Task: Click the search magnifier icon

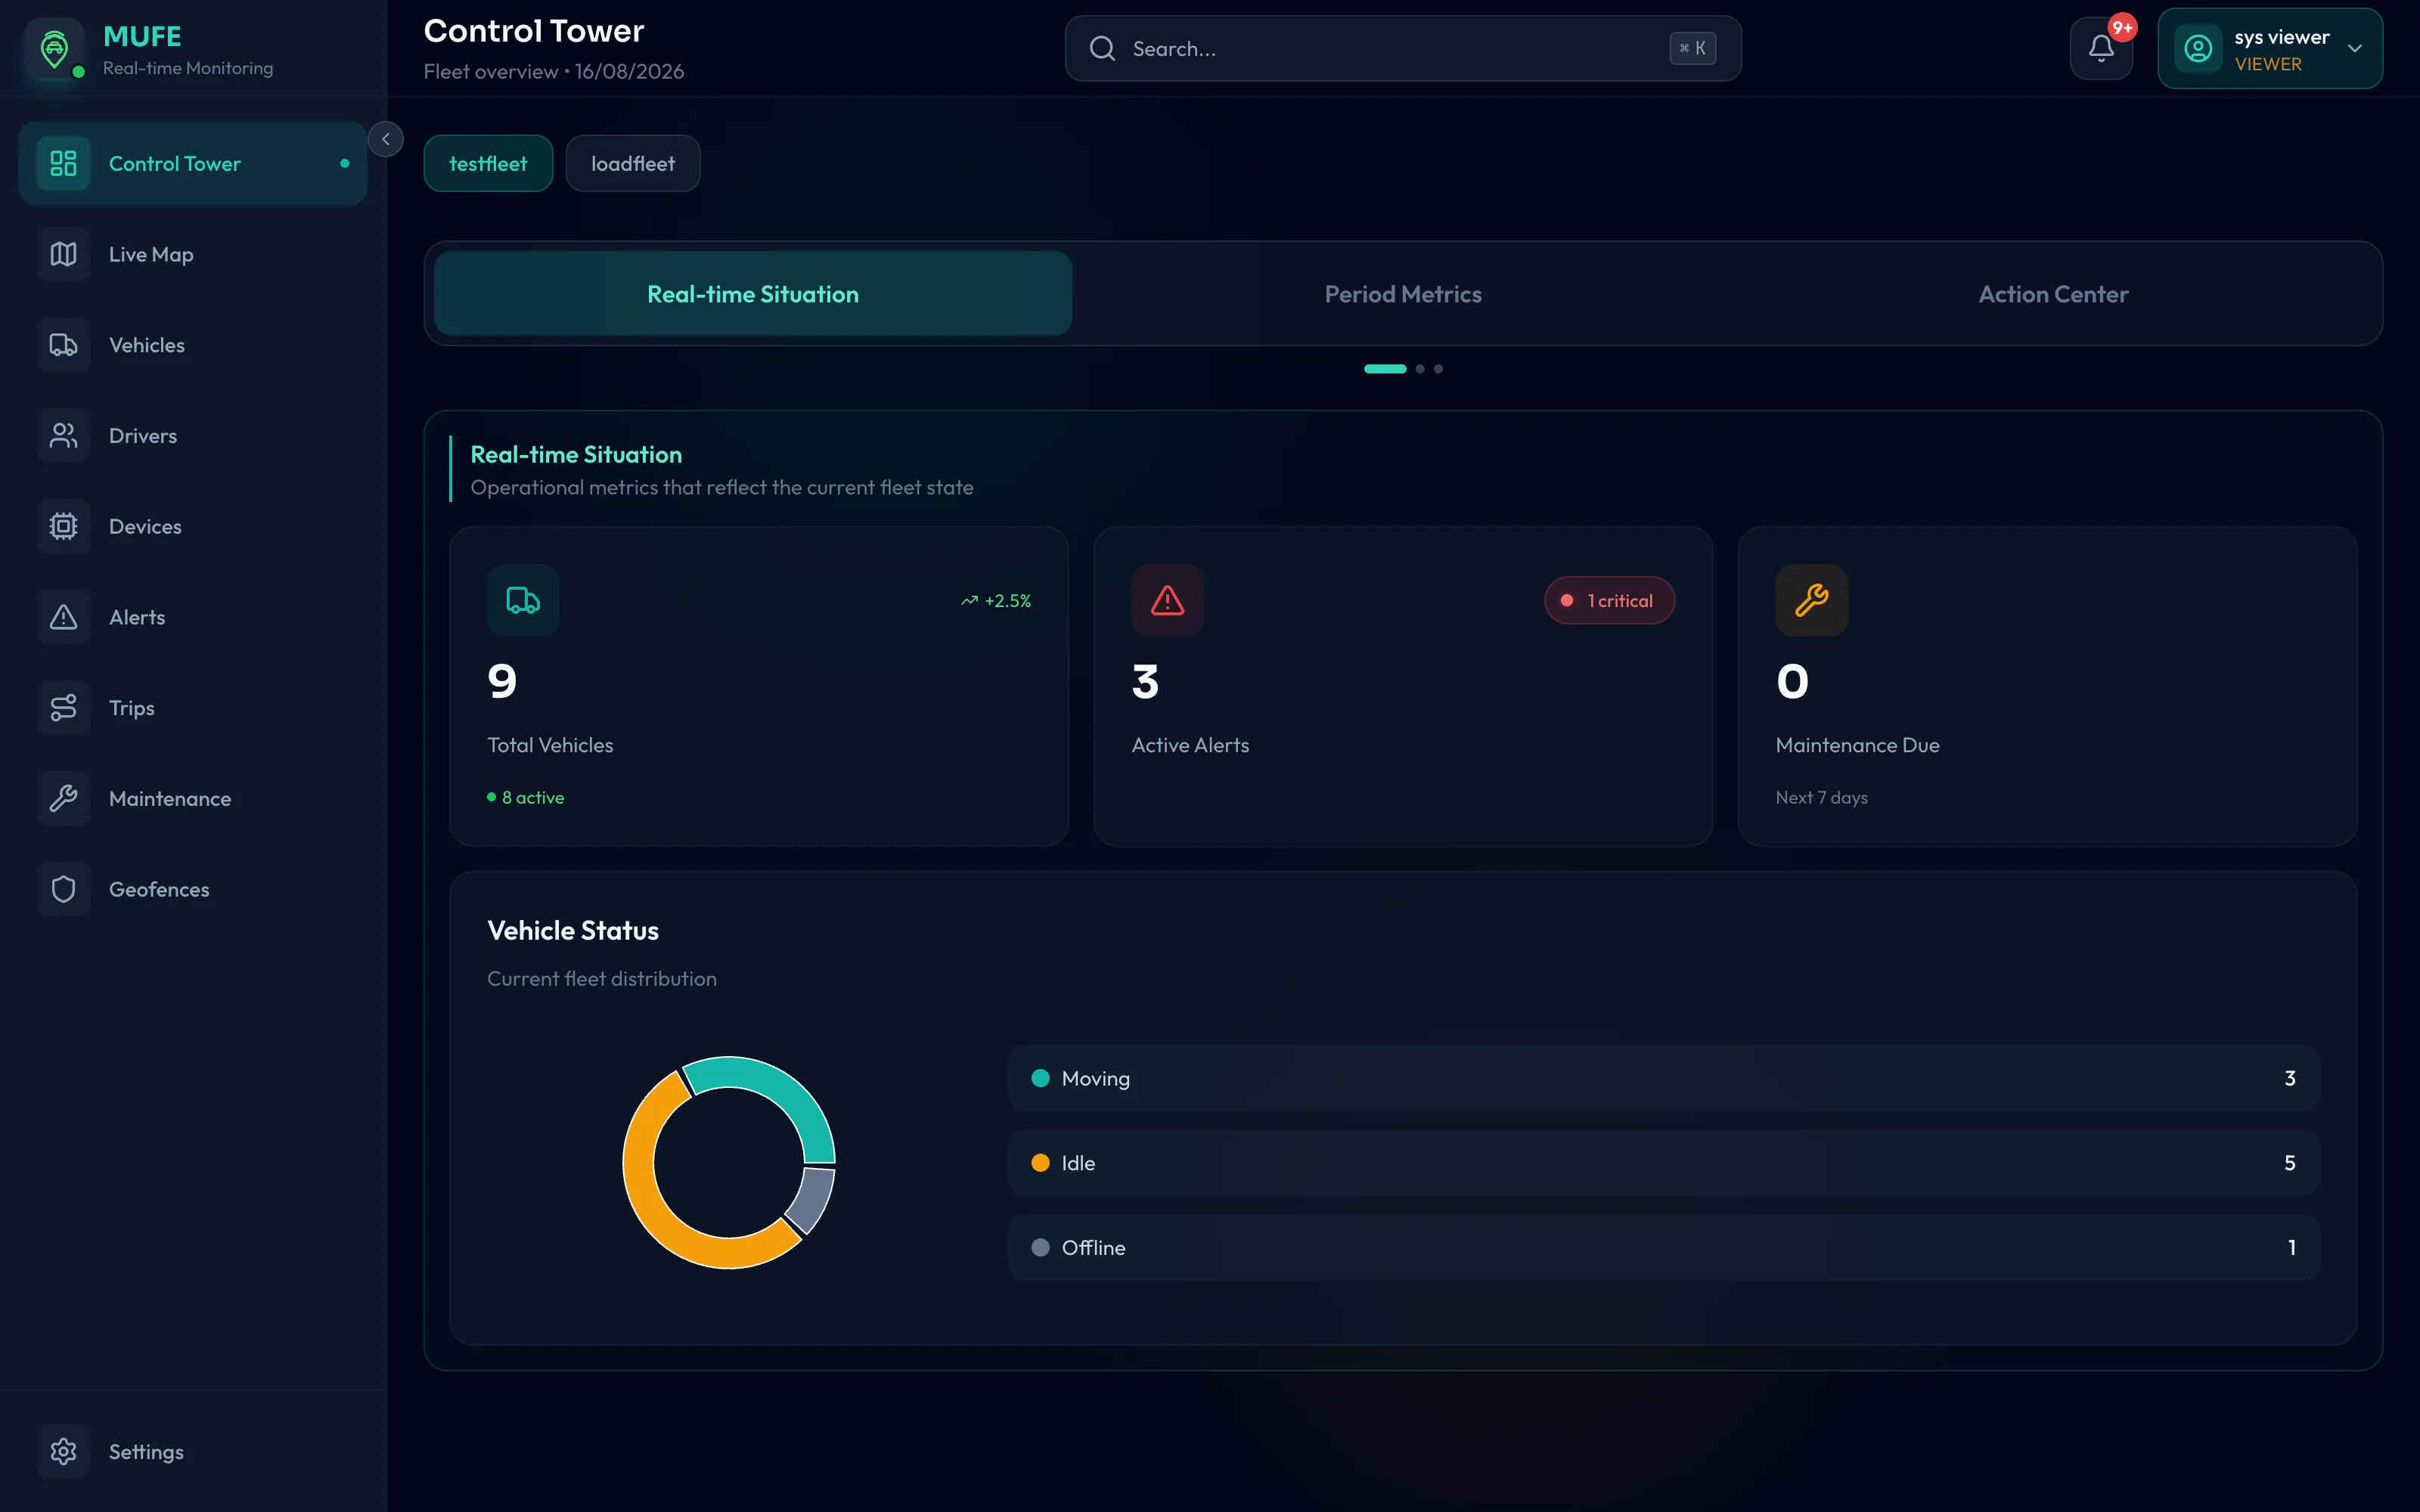Action: click(x=1102, y=48)
